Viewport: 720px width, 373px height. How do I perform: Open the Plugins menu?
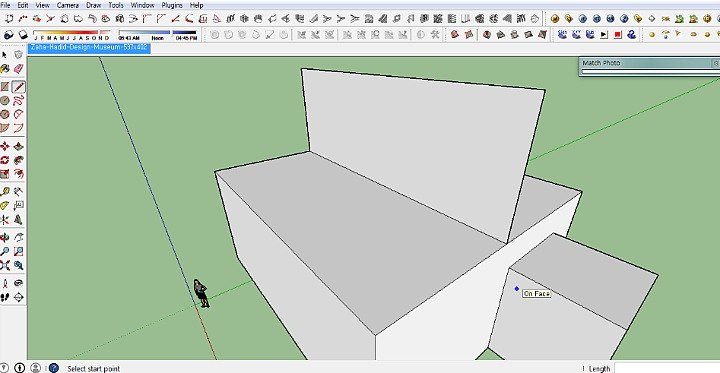coord(172,5)
